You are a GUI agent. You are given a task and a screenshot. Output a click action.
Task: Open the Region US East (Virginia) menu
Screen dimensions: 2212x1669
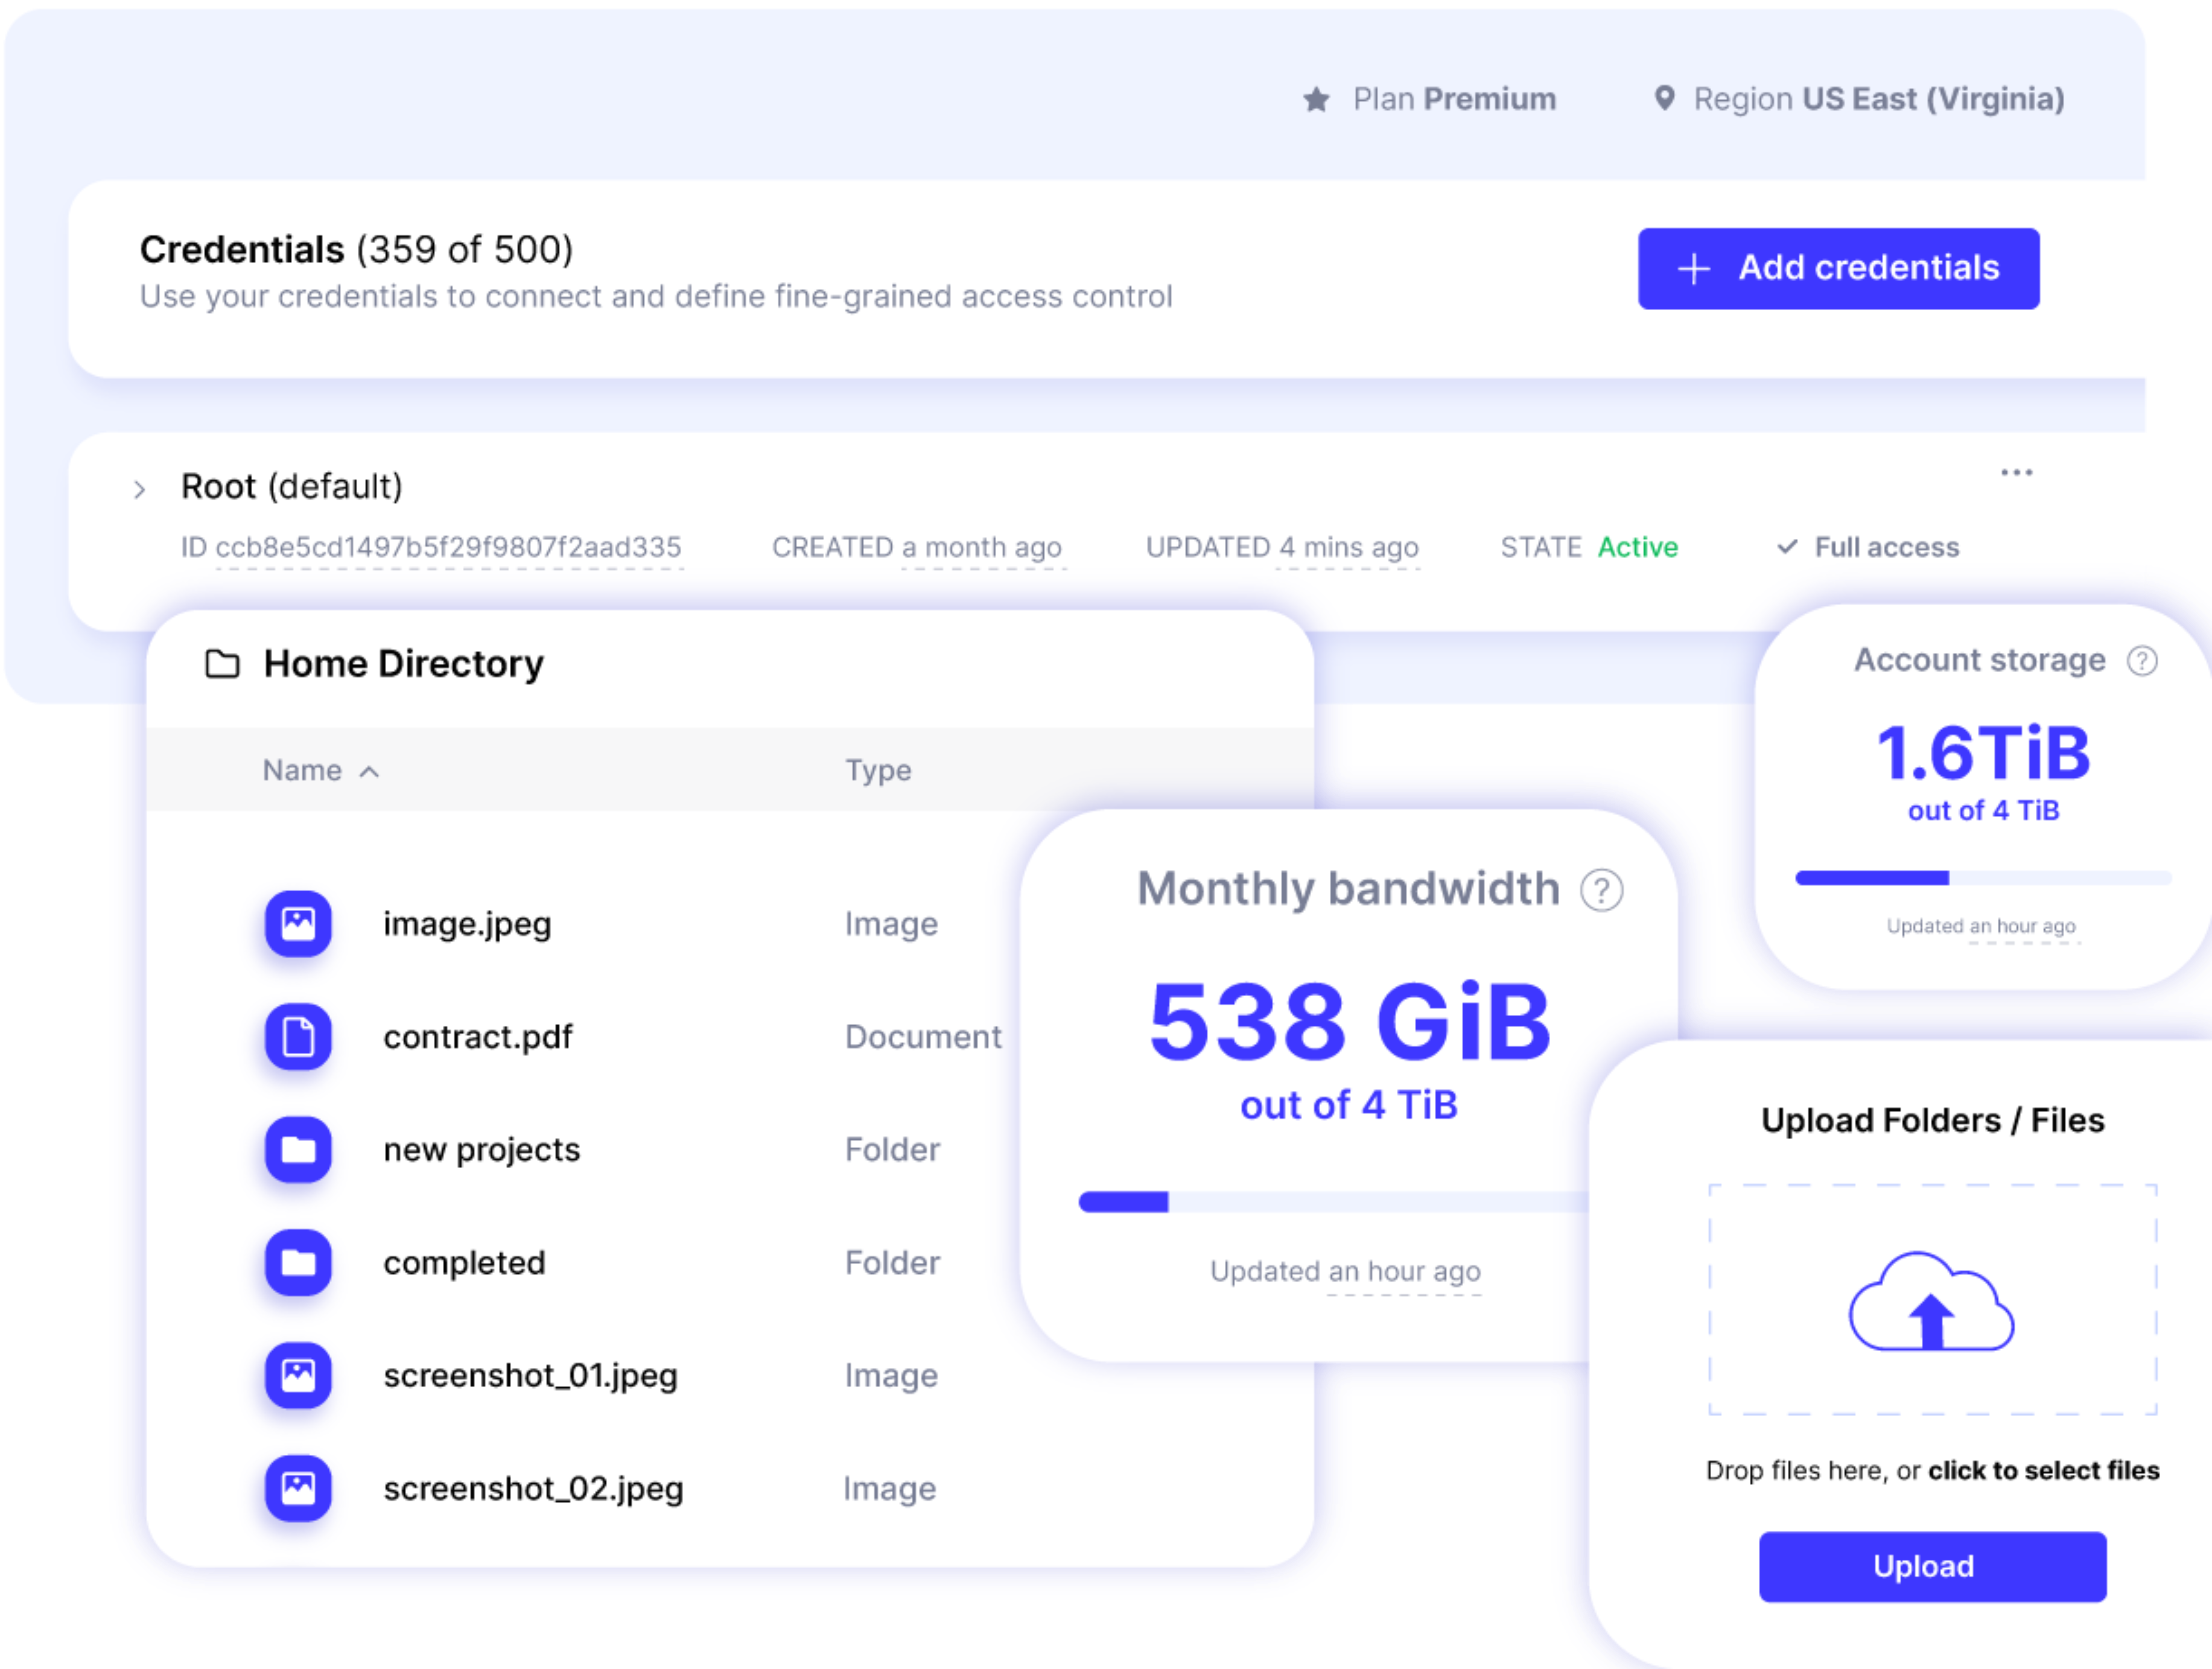(x=1880, y=98)
